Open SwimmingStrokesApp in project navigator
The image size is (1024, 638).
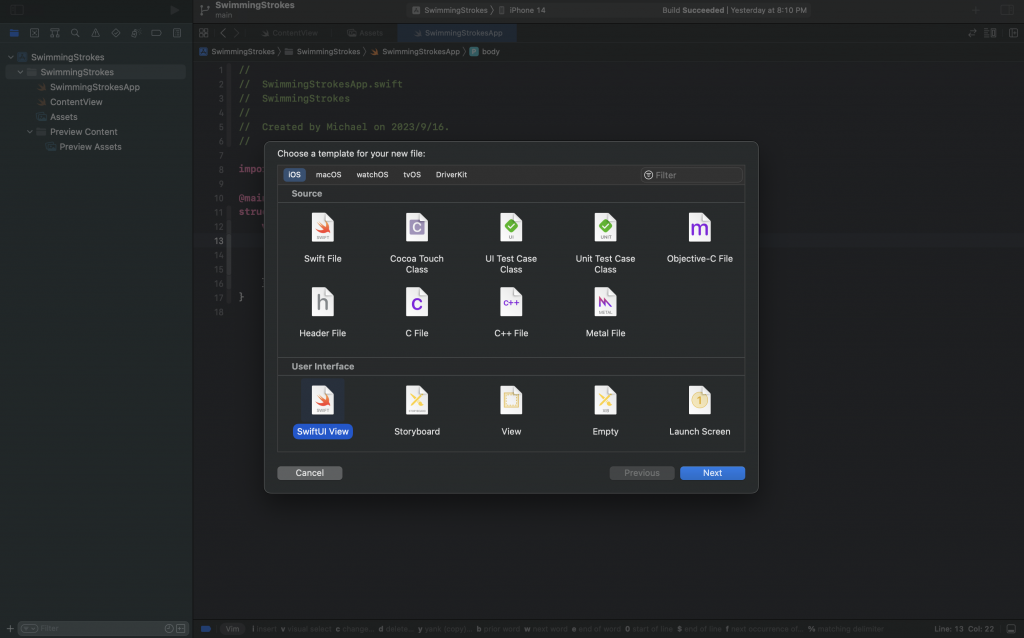[x=95, y=87]
